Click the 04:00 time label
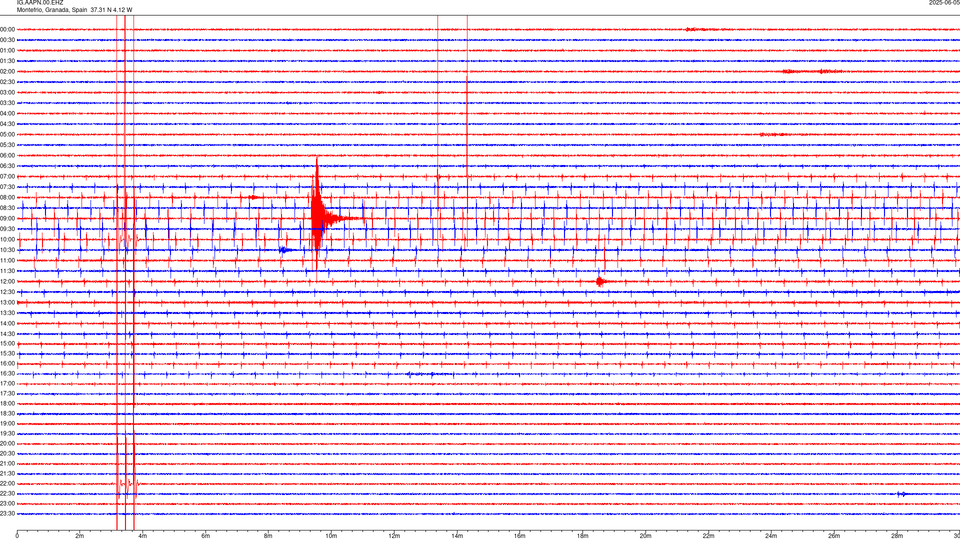This screenshot has width=960, height=540. 7,113
